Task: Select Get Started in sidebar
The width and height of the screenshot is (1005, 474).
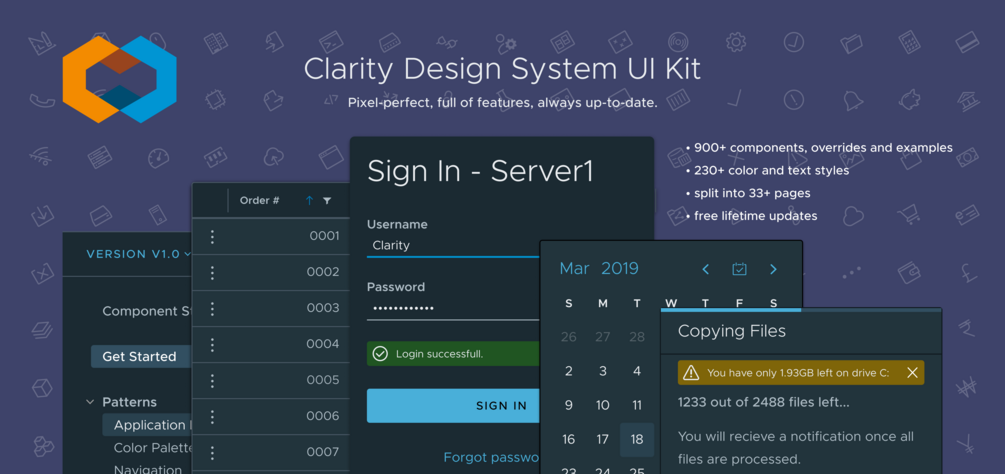Action: (141, 356)
